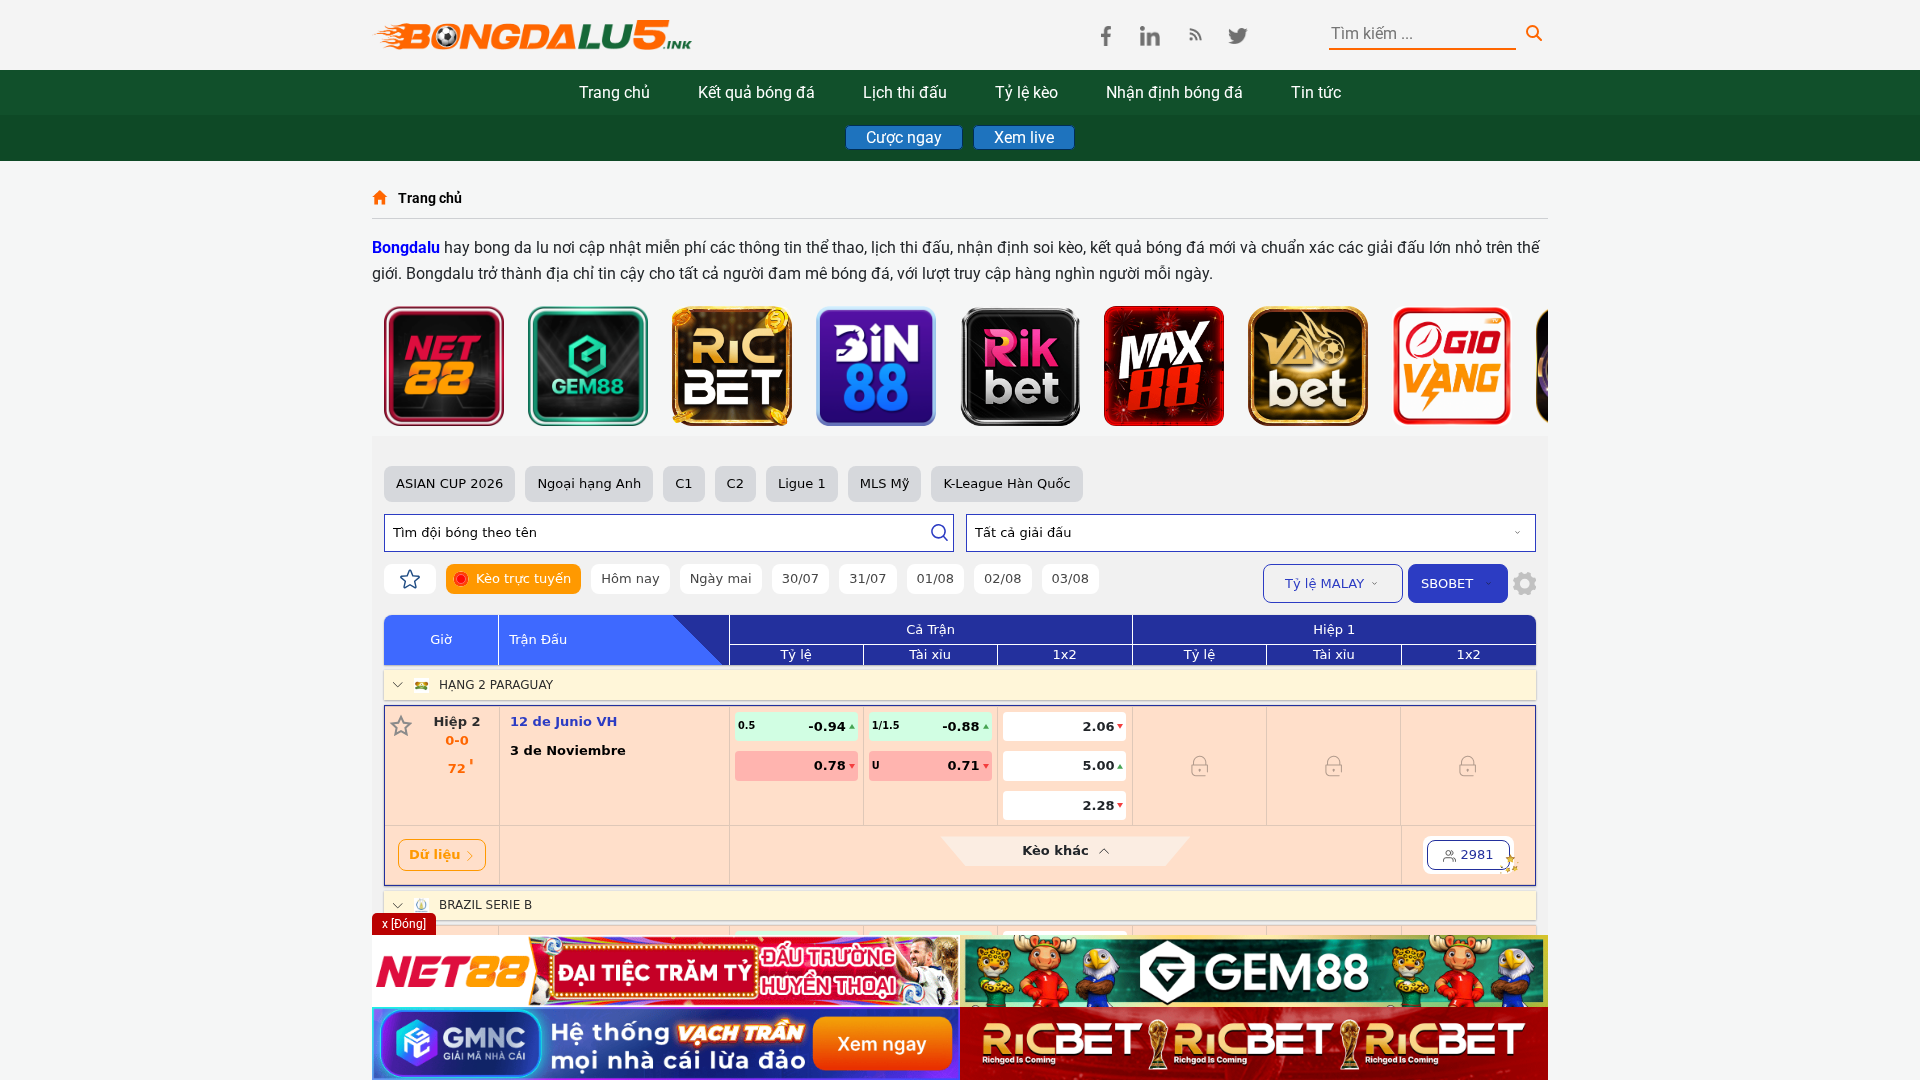Image resolution: width=1920 pixels, height=1080 pixels.
Task: Select the 31/07 date filter
Action: tap(868, 579)
